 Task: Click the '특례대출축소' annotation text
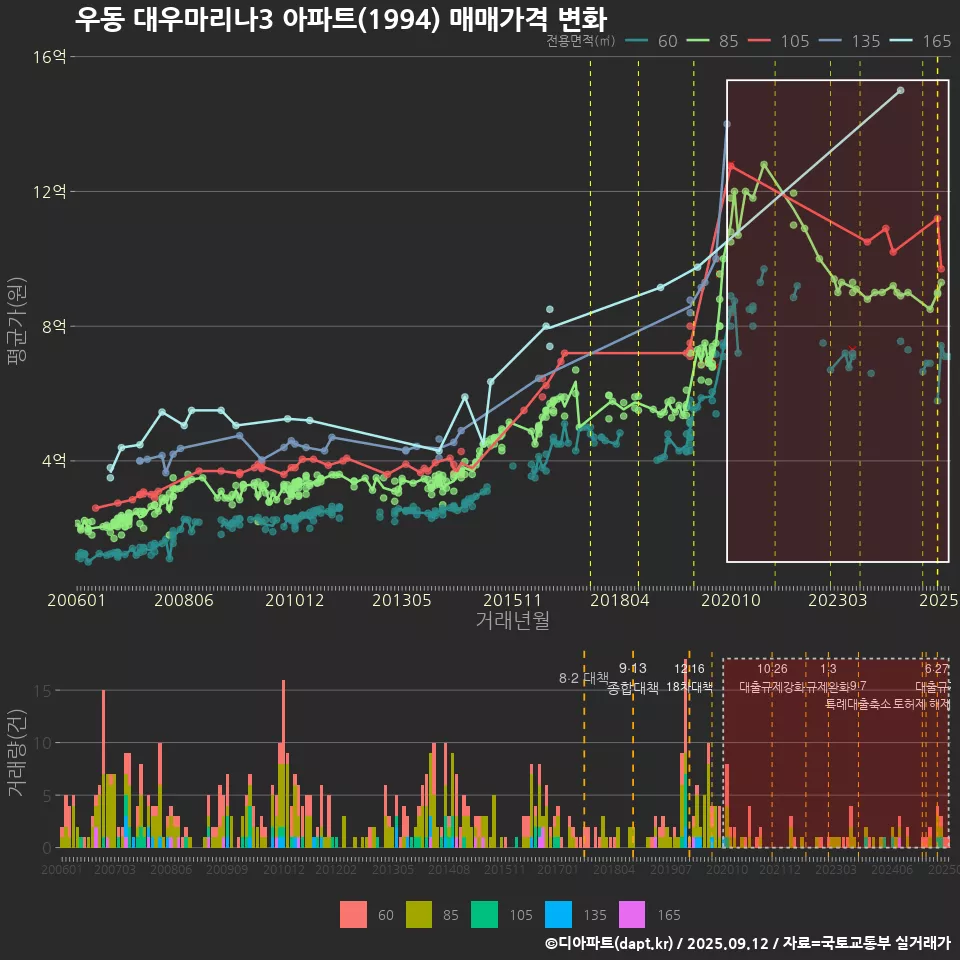[x=858, y=704]
